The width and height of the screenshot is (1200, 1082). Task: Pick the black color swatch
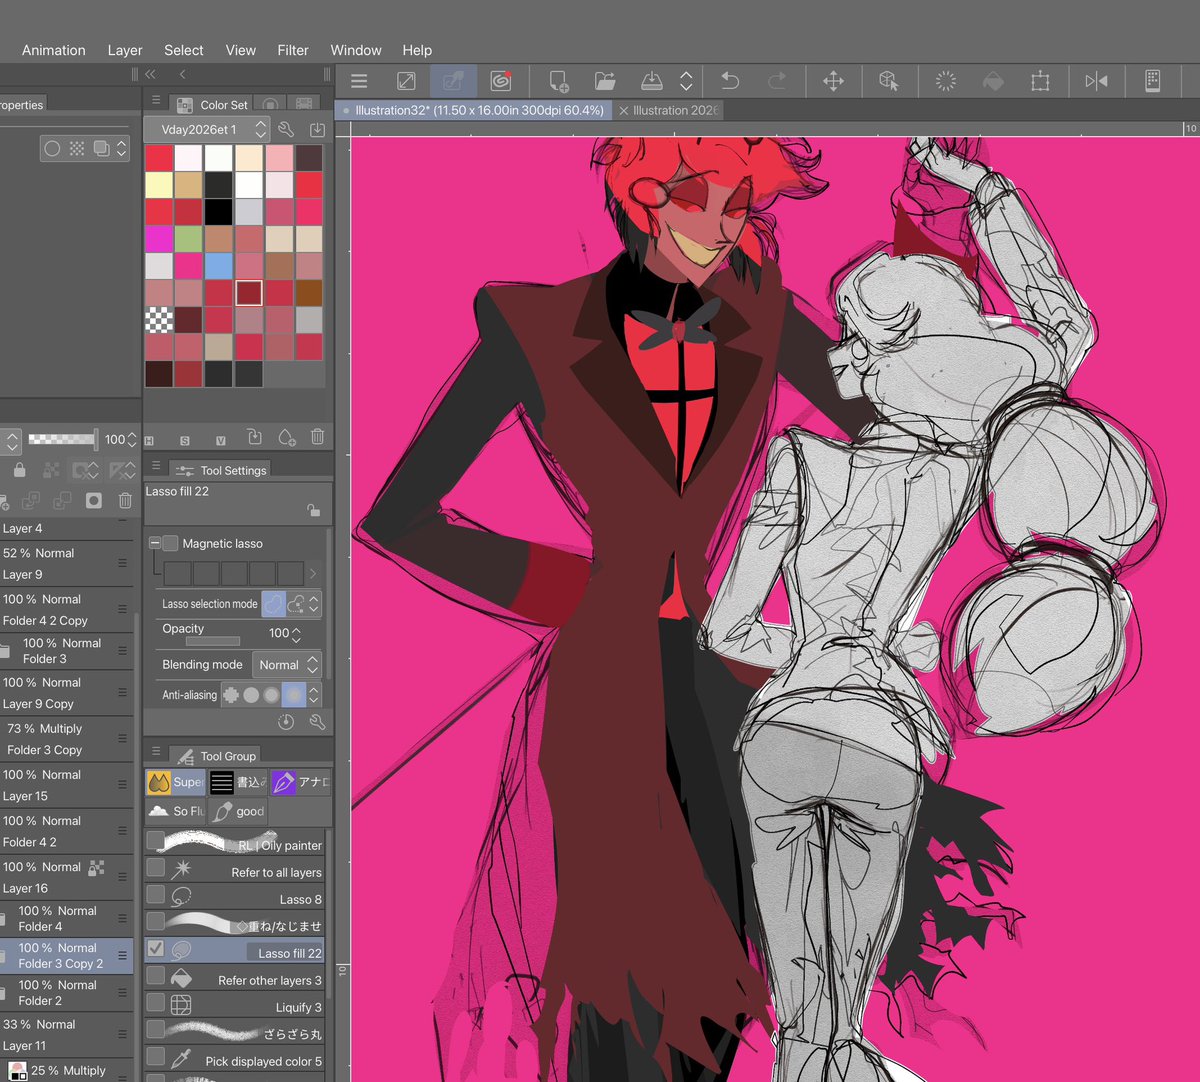[218, 212]
